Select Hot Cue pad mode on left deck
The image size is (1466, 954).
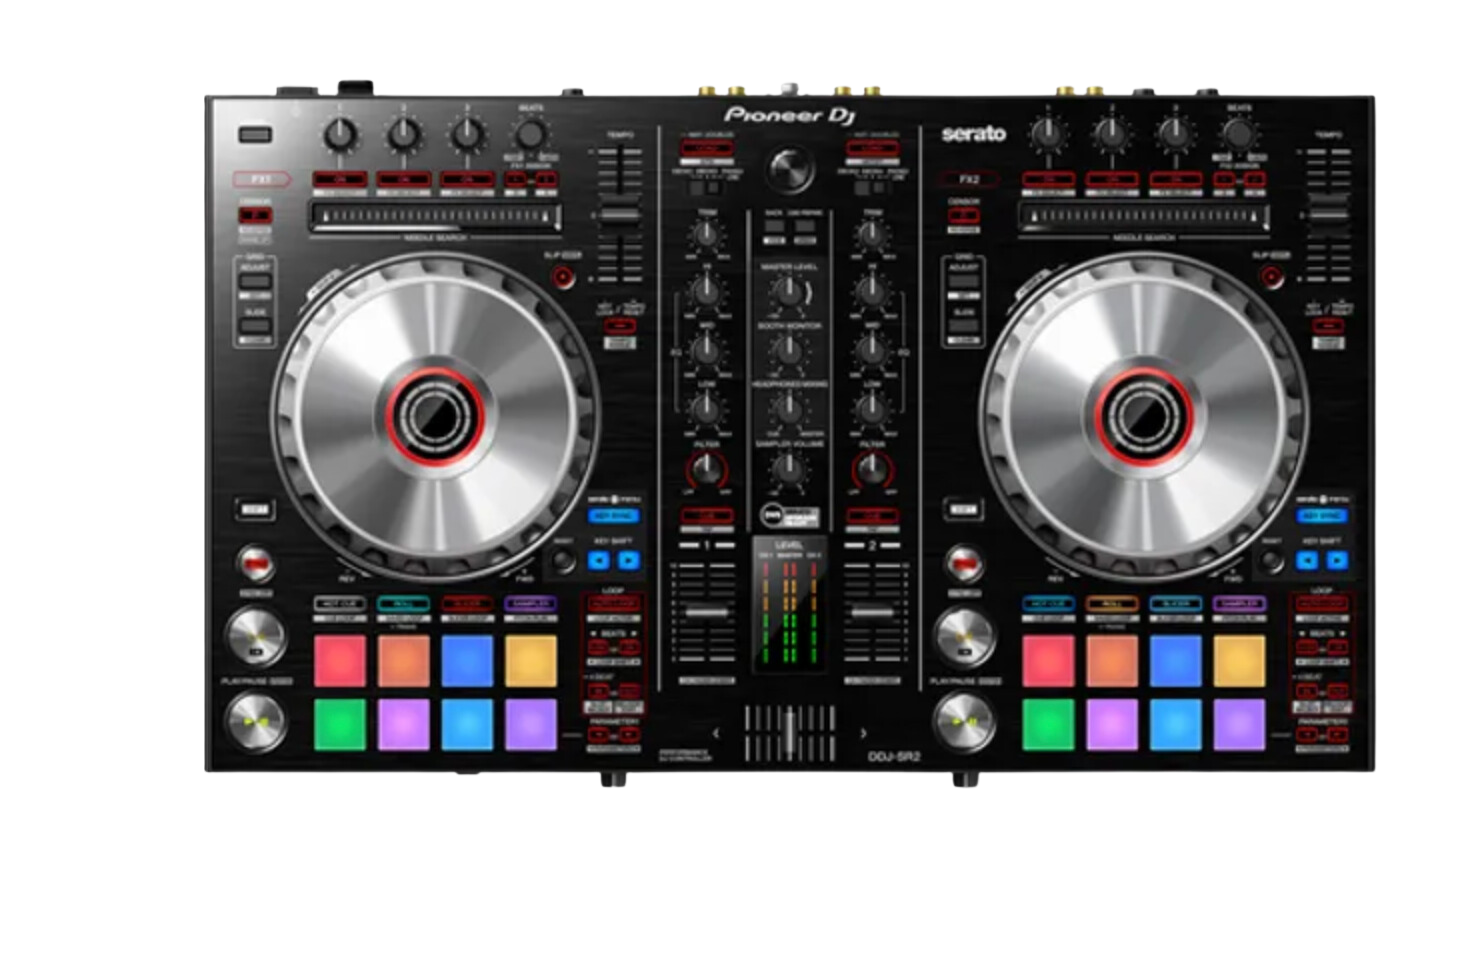[340, 604]
